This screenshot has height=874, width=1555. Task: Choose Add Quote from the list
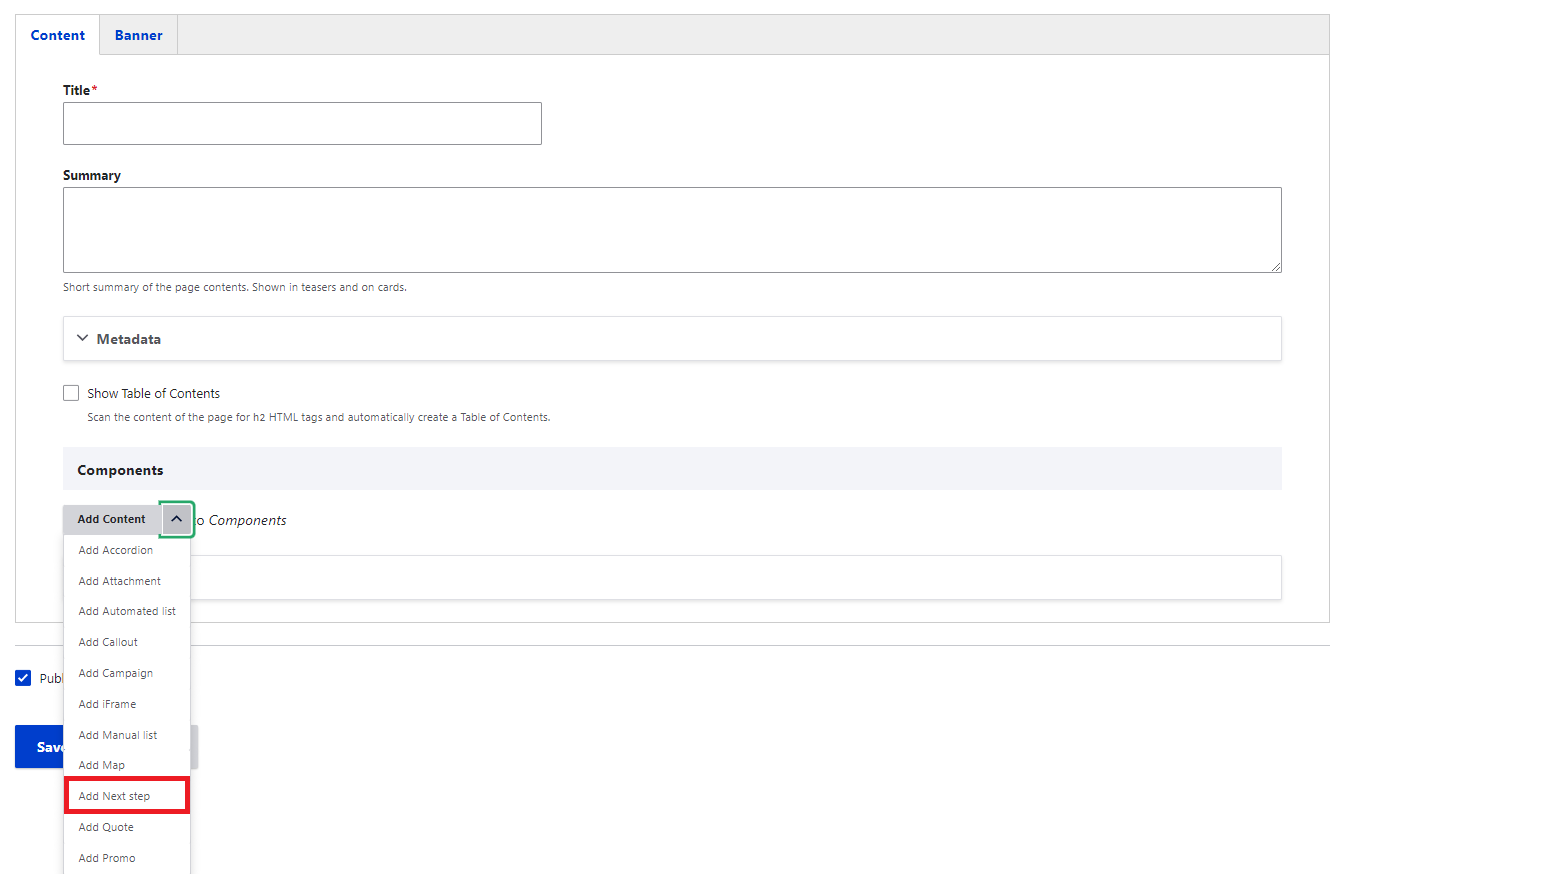click(x=106, y=827)
